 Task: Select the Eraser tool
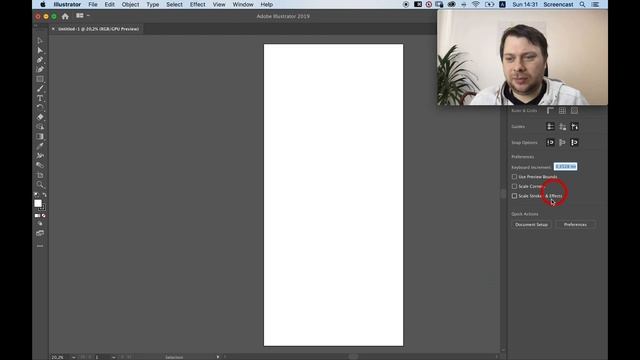tap(40, 117)
